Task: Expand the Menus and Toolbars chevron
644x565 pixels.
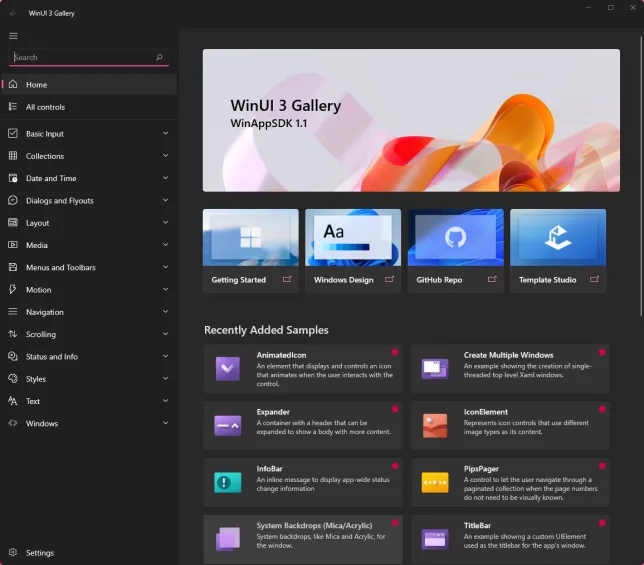Action: pyautogui.click(x=165, y=268)
